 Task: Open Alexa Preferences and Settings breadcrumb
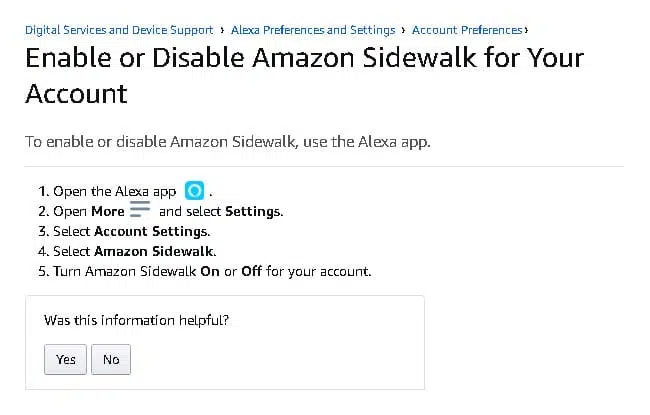(313, 30)
